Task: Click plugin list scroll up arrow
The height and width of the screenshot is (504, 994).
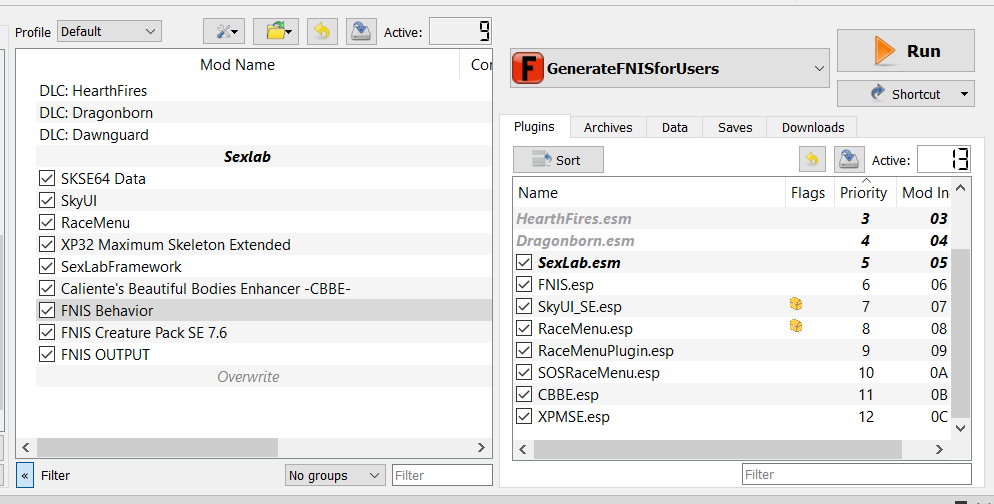Action: tap(960, 188)
